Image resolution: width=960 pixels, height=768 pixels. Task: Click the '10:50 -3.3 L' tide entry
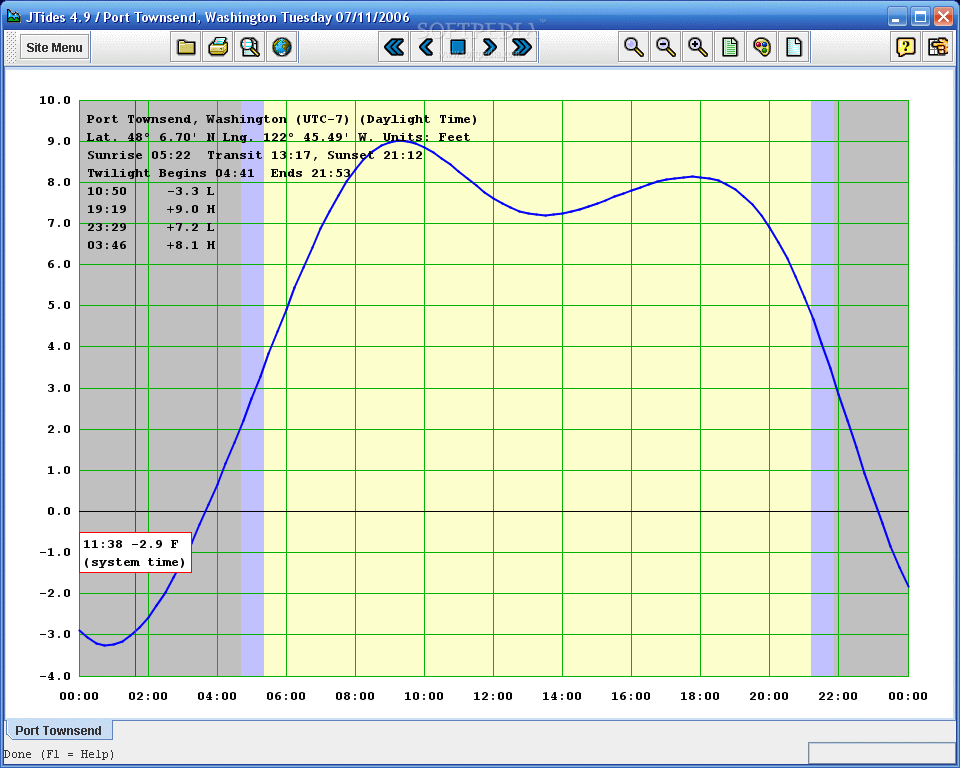pos(151,191)
